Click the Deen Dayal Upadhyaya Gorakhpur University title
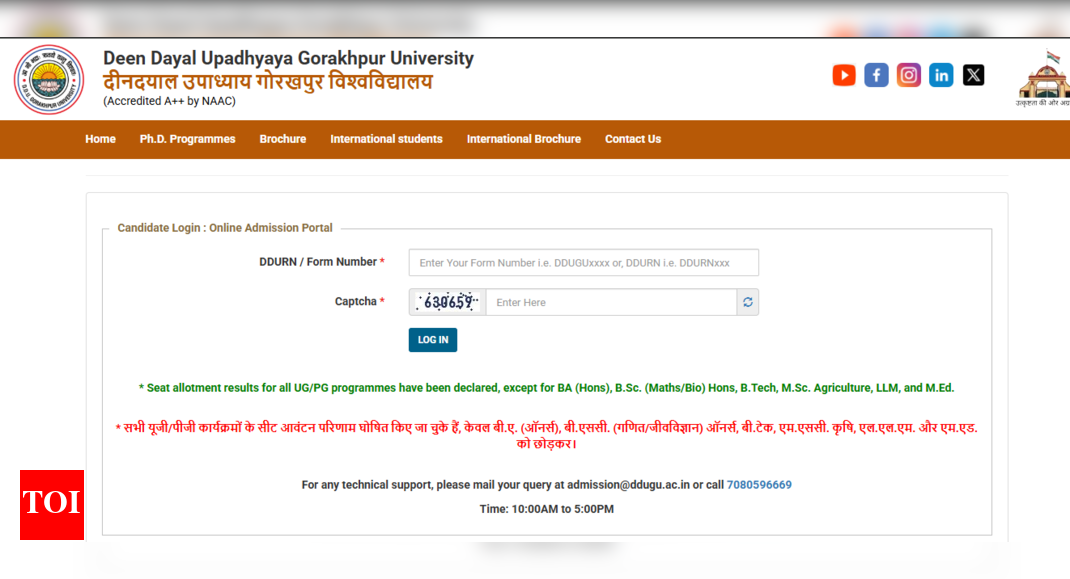 pyautogui.click(x=288, y=59)
